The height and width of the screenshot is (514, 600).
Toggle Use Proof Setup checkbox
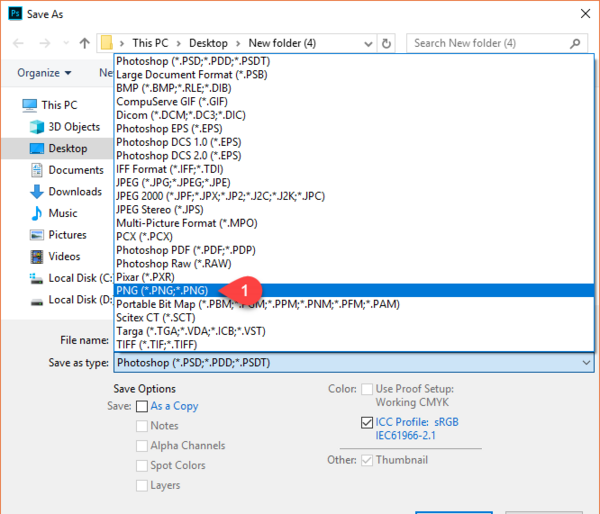367,389
